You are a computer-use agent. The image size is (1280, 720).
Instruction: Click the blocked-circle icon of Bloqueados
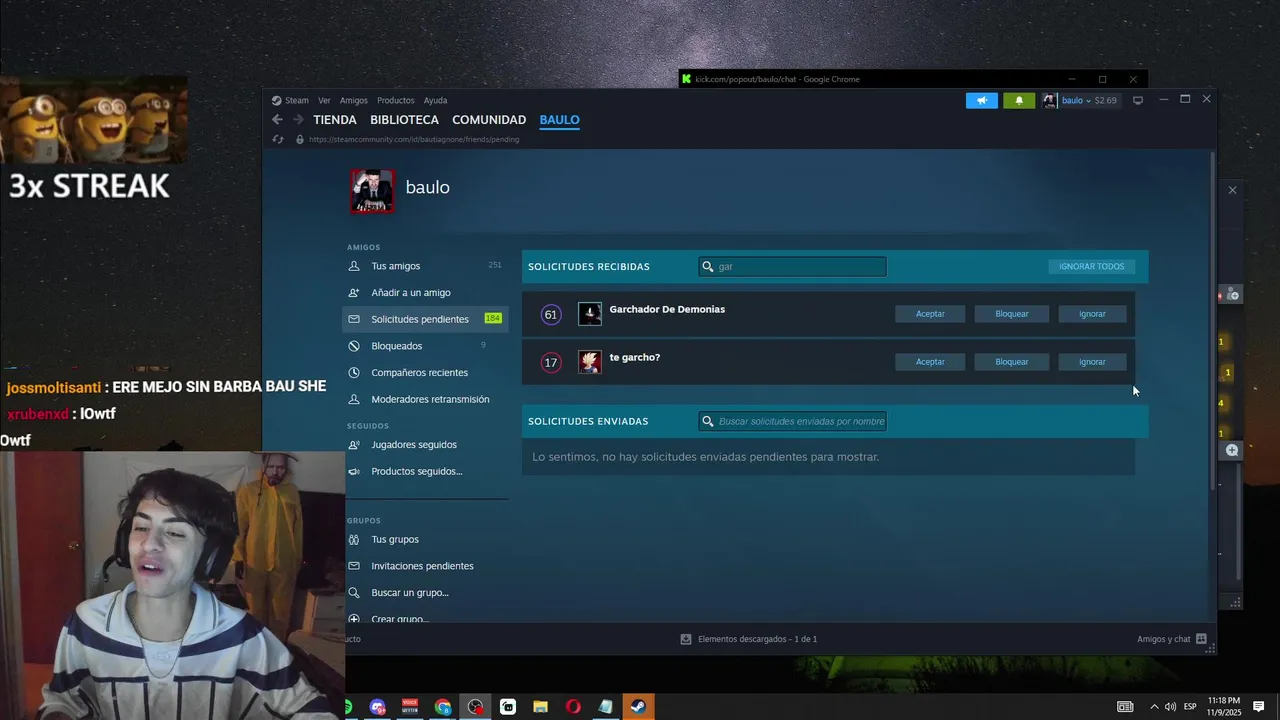(354, 346)
